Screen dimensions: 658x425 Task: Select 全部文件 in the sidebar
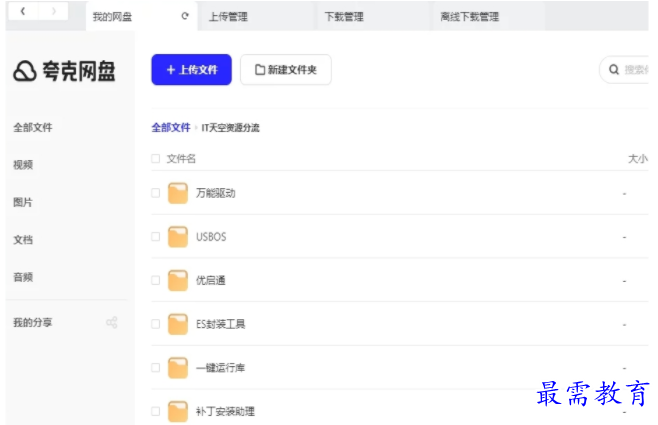pyautogui.click(x=33, y=127)
